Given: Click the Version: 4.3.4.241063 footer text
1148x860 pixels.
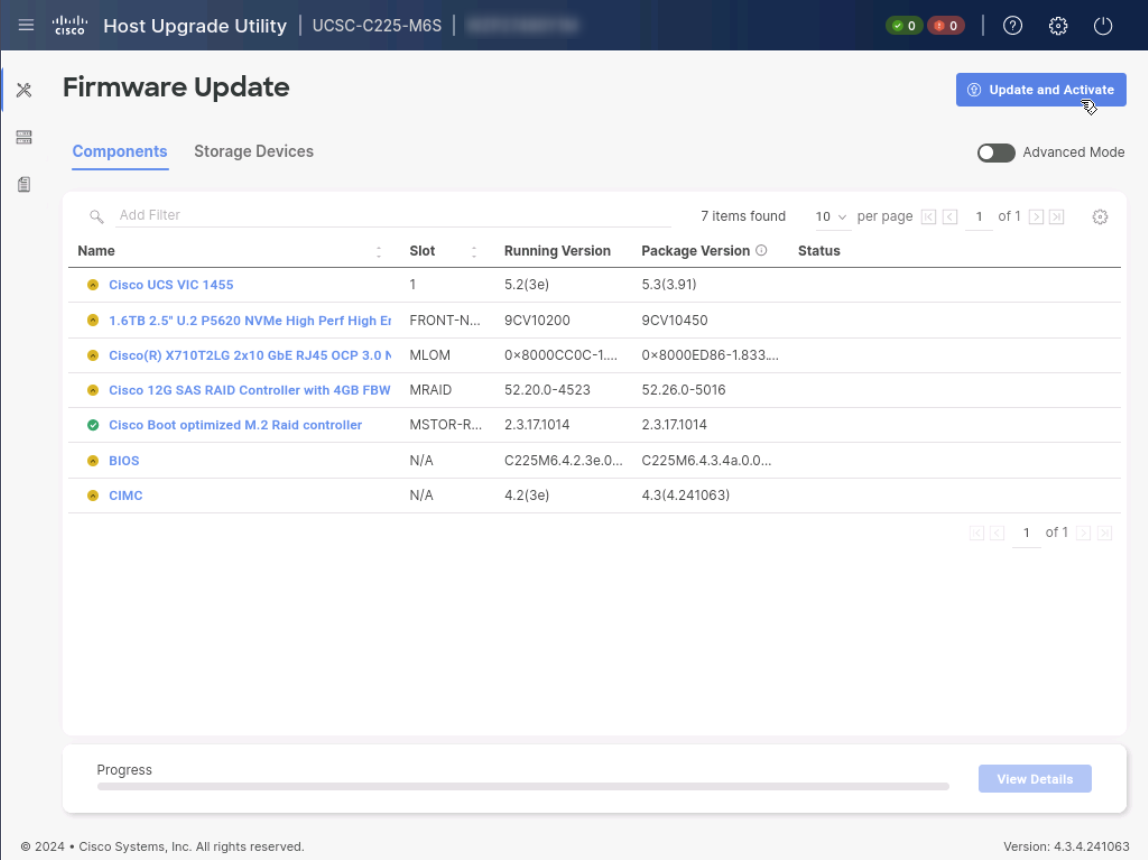Looking at the screenshot, I should pos(1066,846).
